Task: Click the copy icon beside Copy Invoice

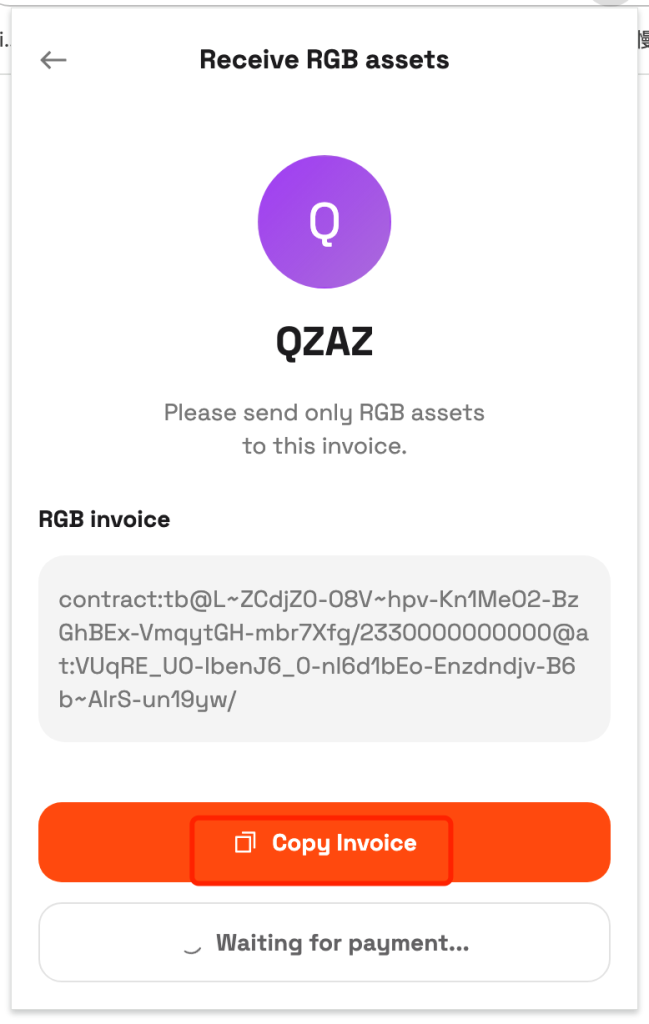Action: coord(245,842)
